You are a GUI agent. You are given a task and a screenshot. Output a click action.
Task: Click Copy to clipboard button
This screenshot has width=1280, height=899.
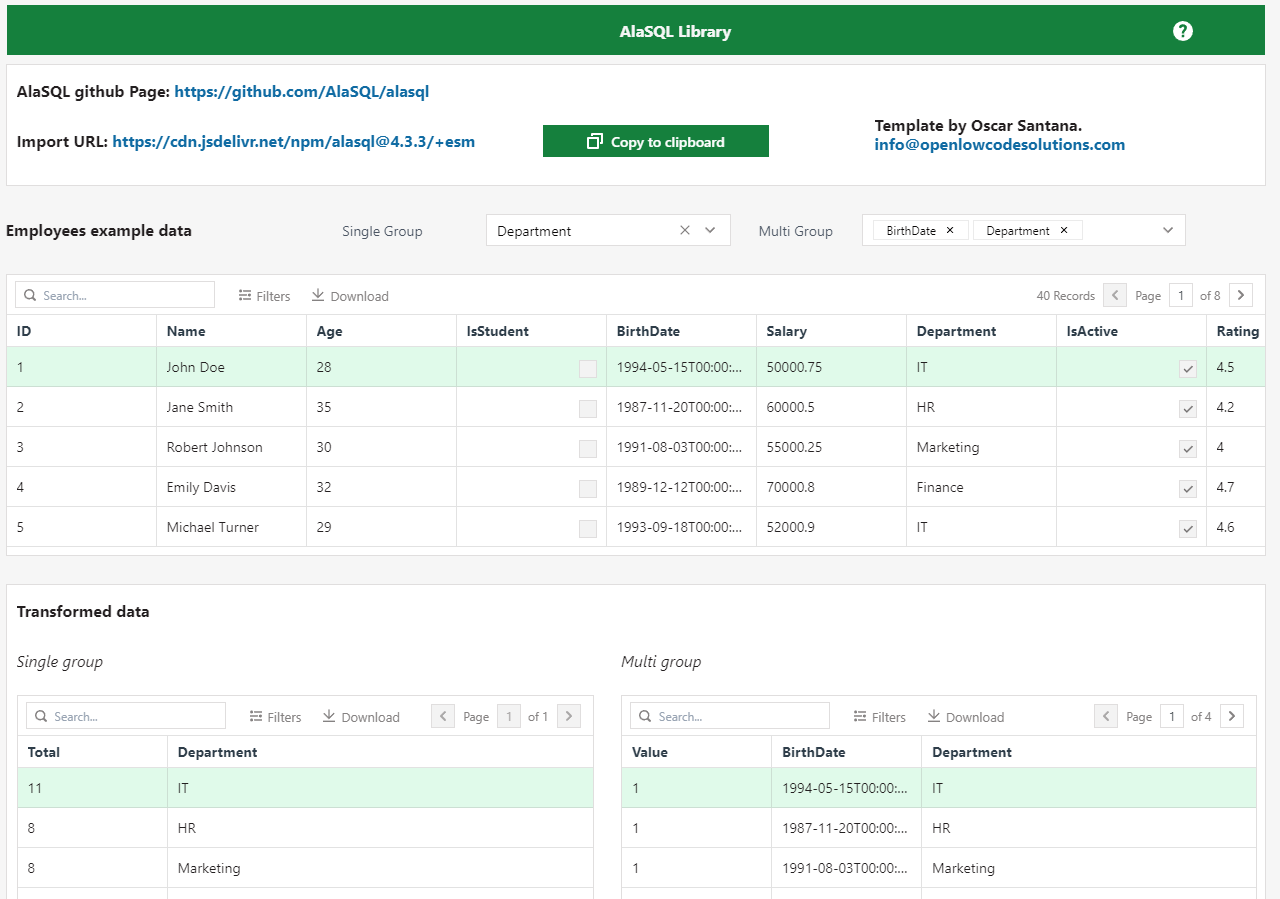click(x=655, y=142)
